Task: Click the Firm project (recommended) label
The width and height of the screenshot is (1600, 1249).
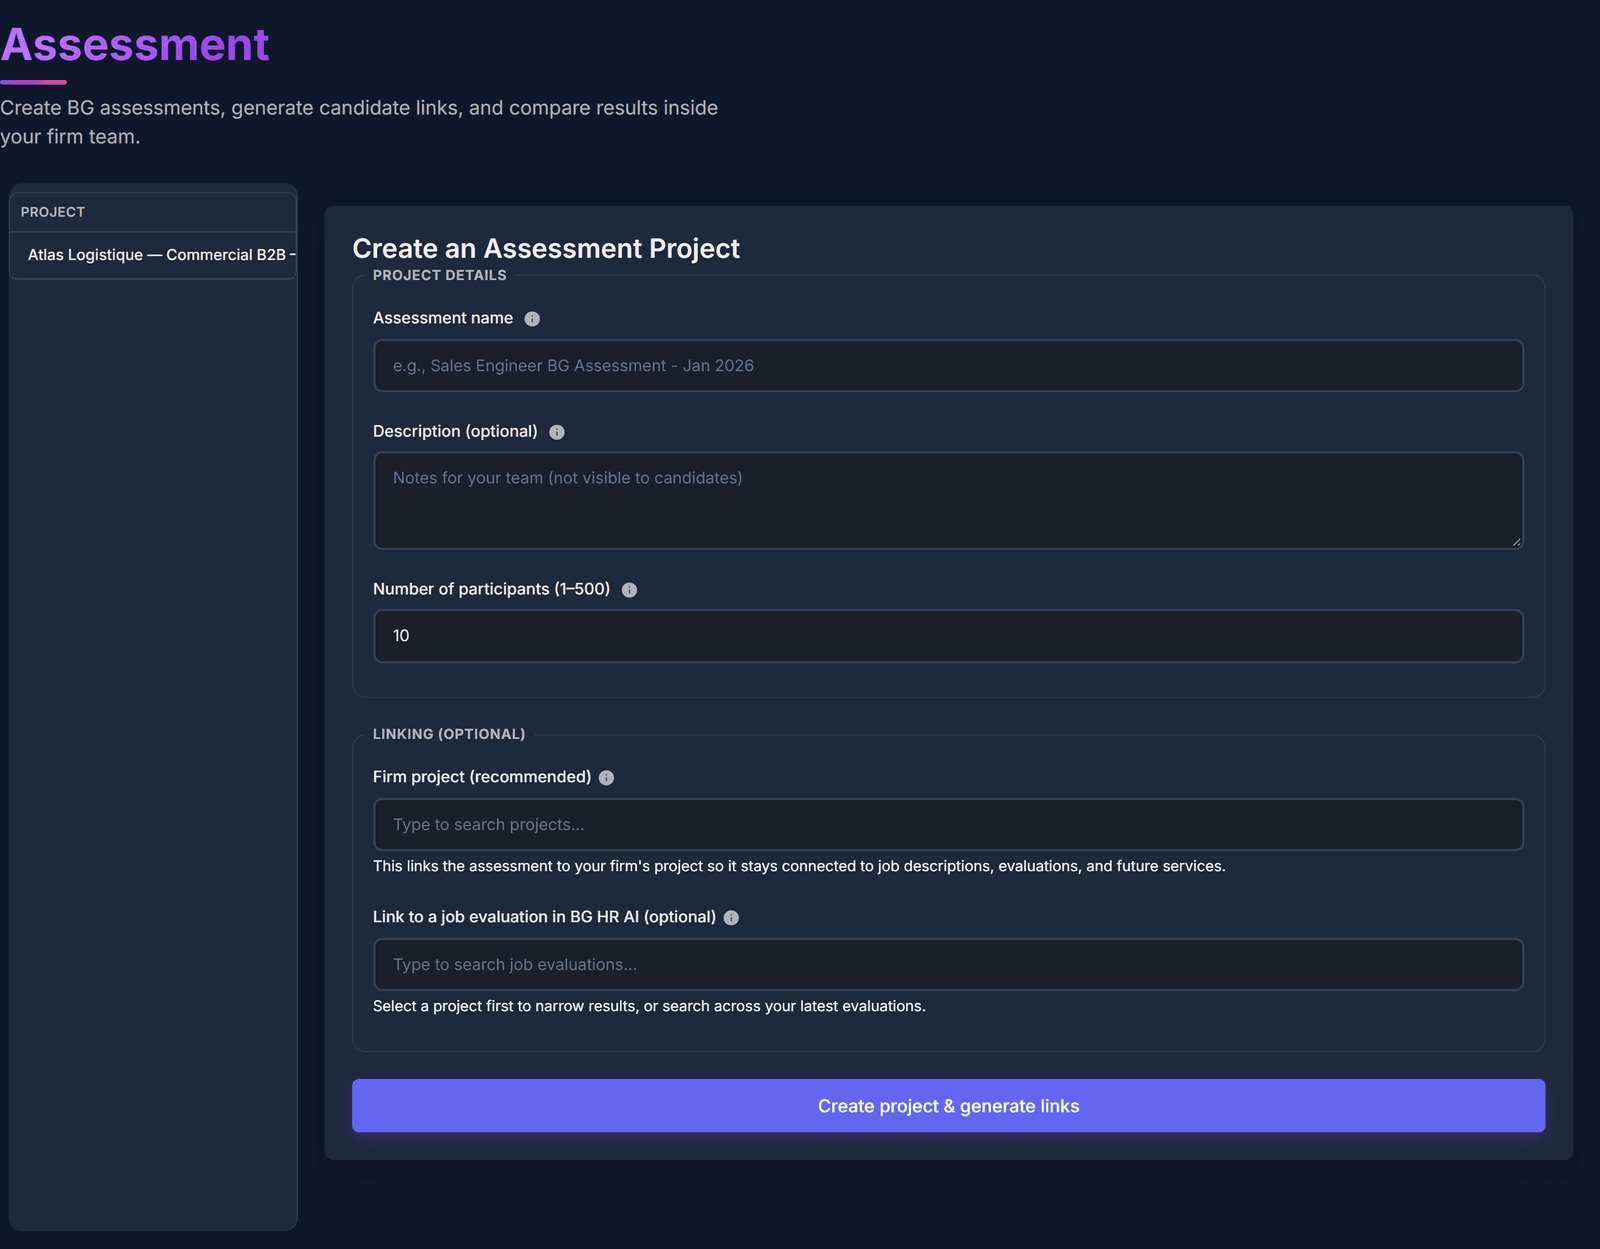Action: (482, 777)
